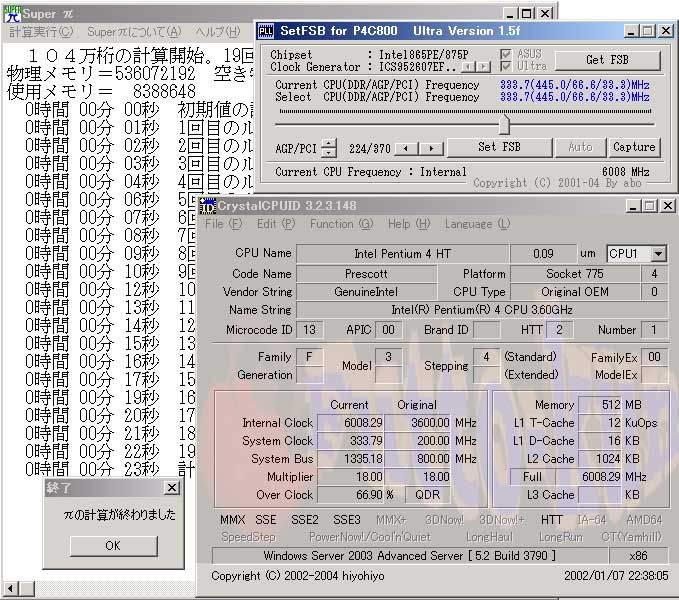Click timestamp 2002/01/07 22:38:05
The height and width of the screenshot is (600, 679).
pyautogui.click(x=616, y=576)
